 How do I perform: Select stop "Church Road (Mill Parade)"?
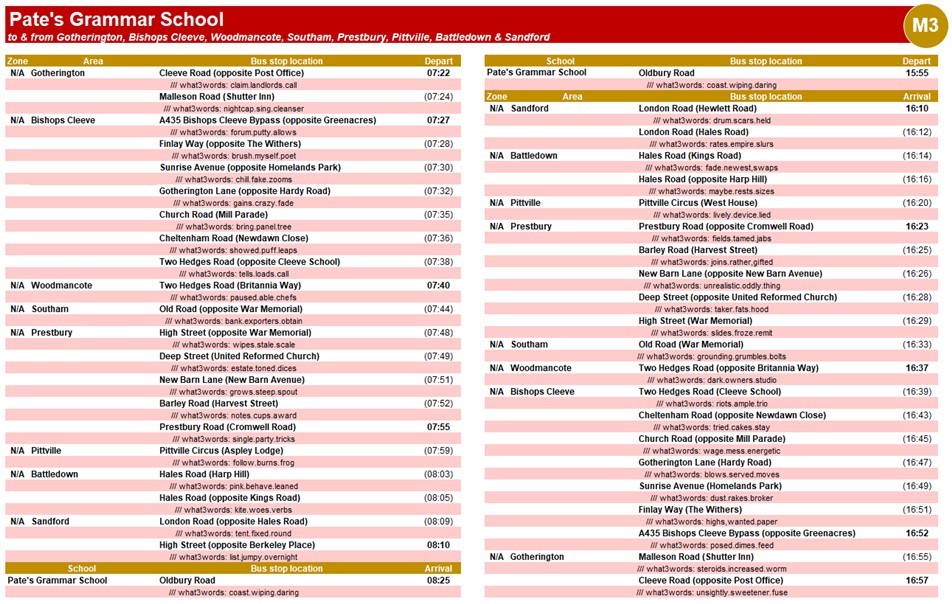pyautogui.click(x=214, y=215)
